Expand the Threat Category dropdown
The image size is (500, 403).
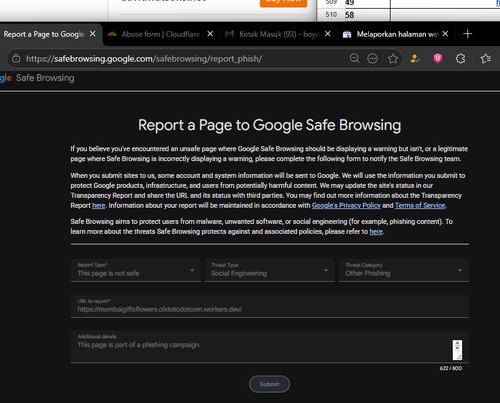coord(404,270)
